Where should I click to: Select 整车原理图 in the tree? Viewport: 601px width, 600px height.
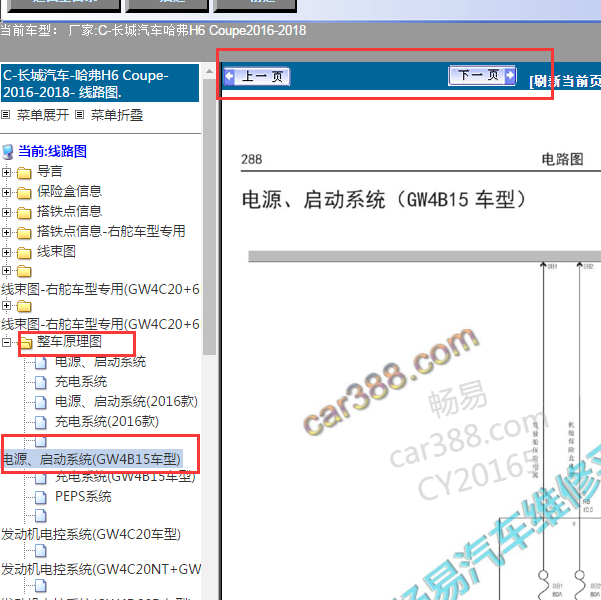[69, 341]
